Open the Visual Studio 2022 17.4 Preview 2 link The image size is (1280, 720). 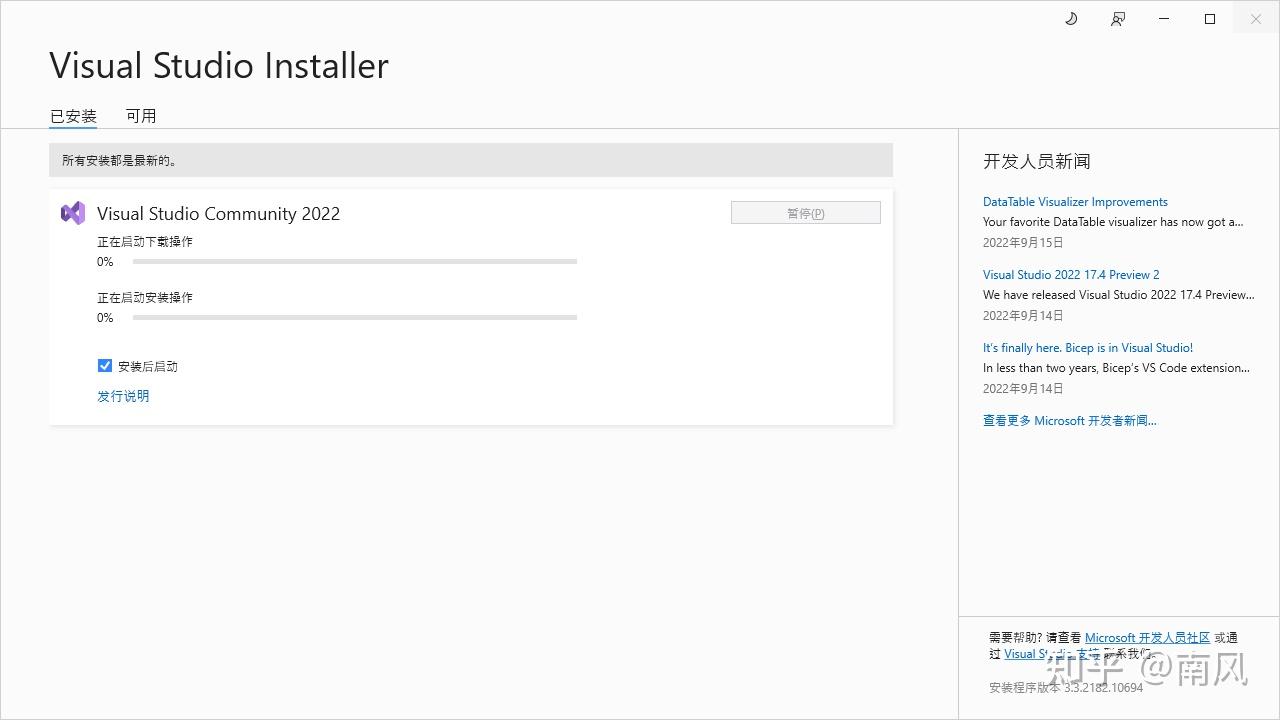(x=1071, y=274)
